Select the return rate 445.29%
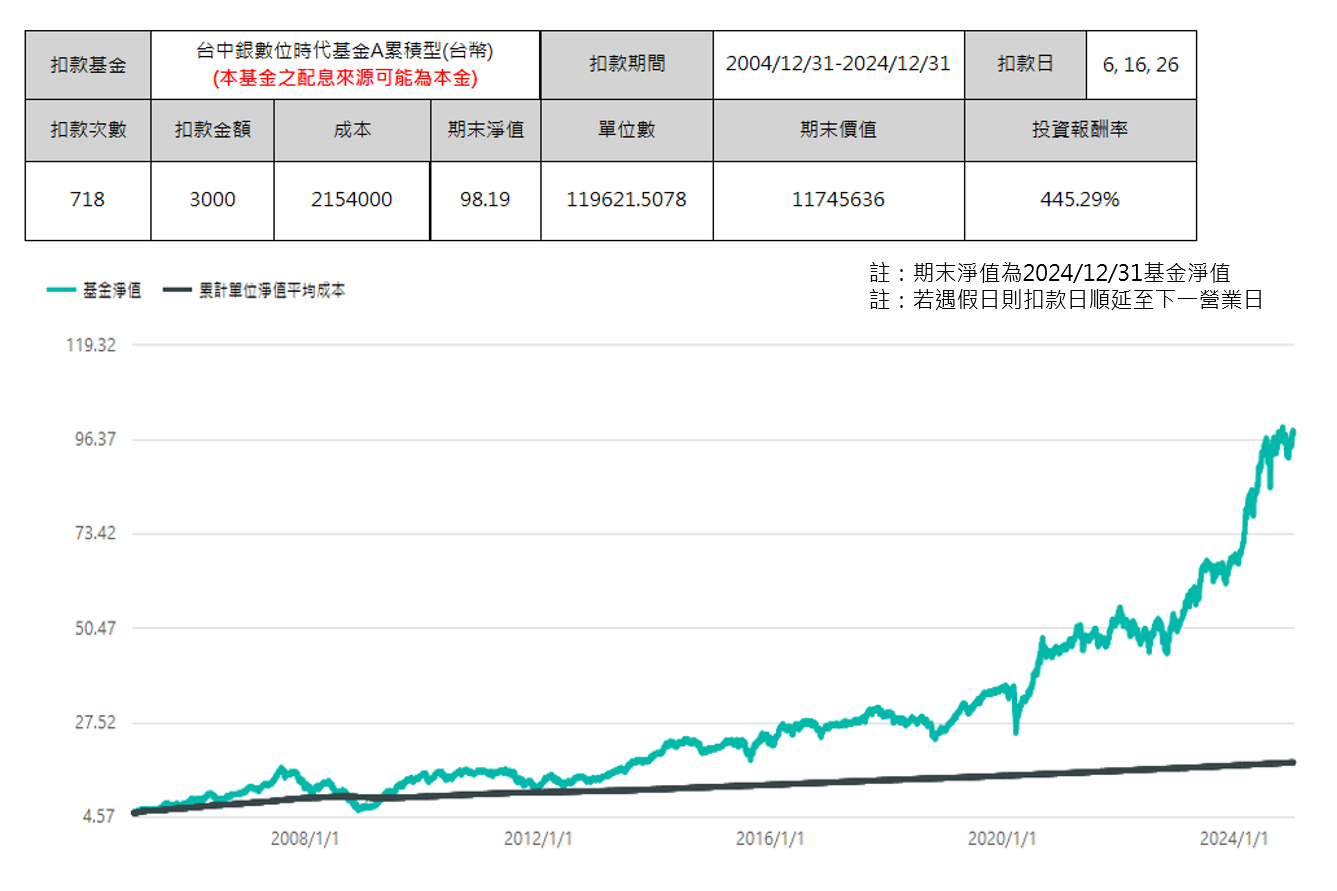This screenshot has height=891, width=1337. pos(1080,200)
